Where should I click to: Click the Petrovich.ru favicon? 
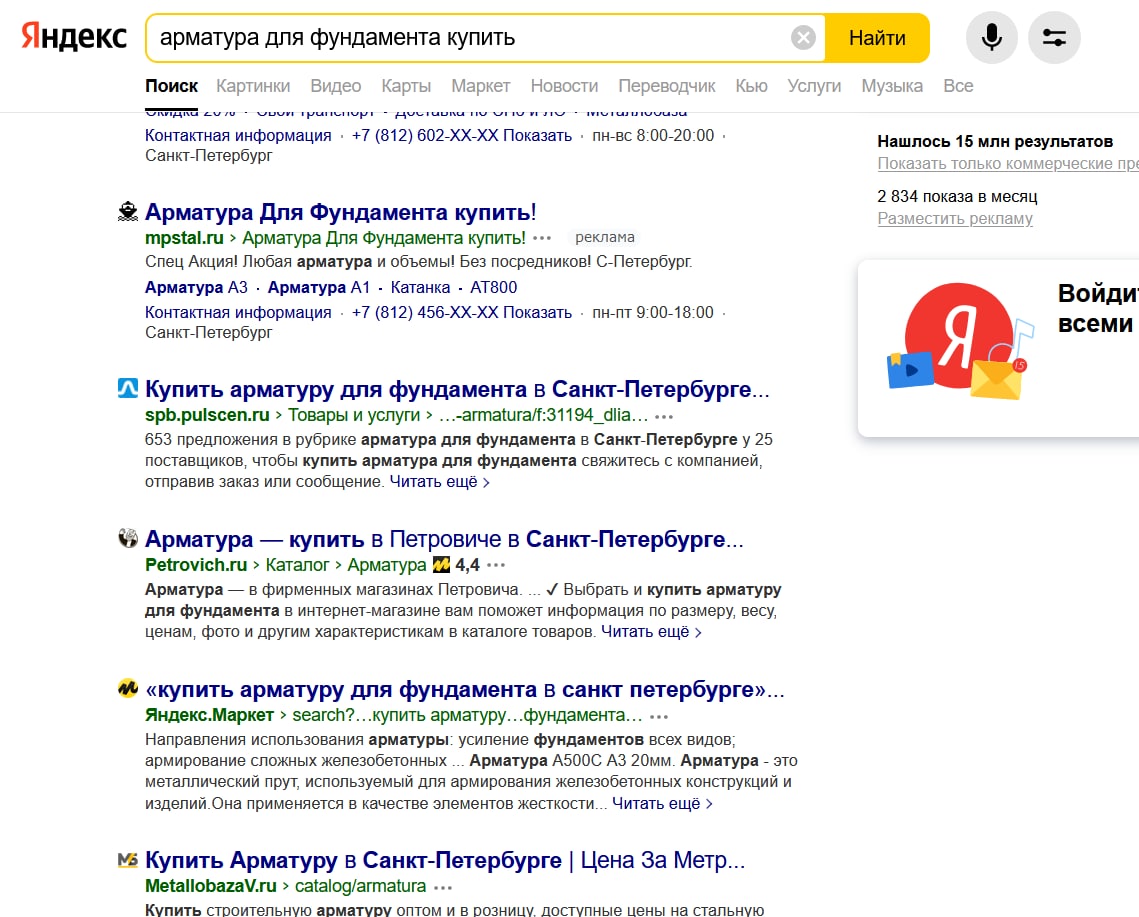click(x=128, y=538)
